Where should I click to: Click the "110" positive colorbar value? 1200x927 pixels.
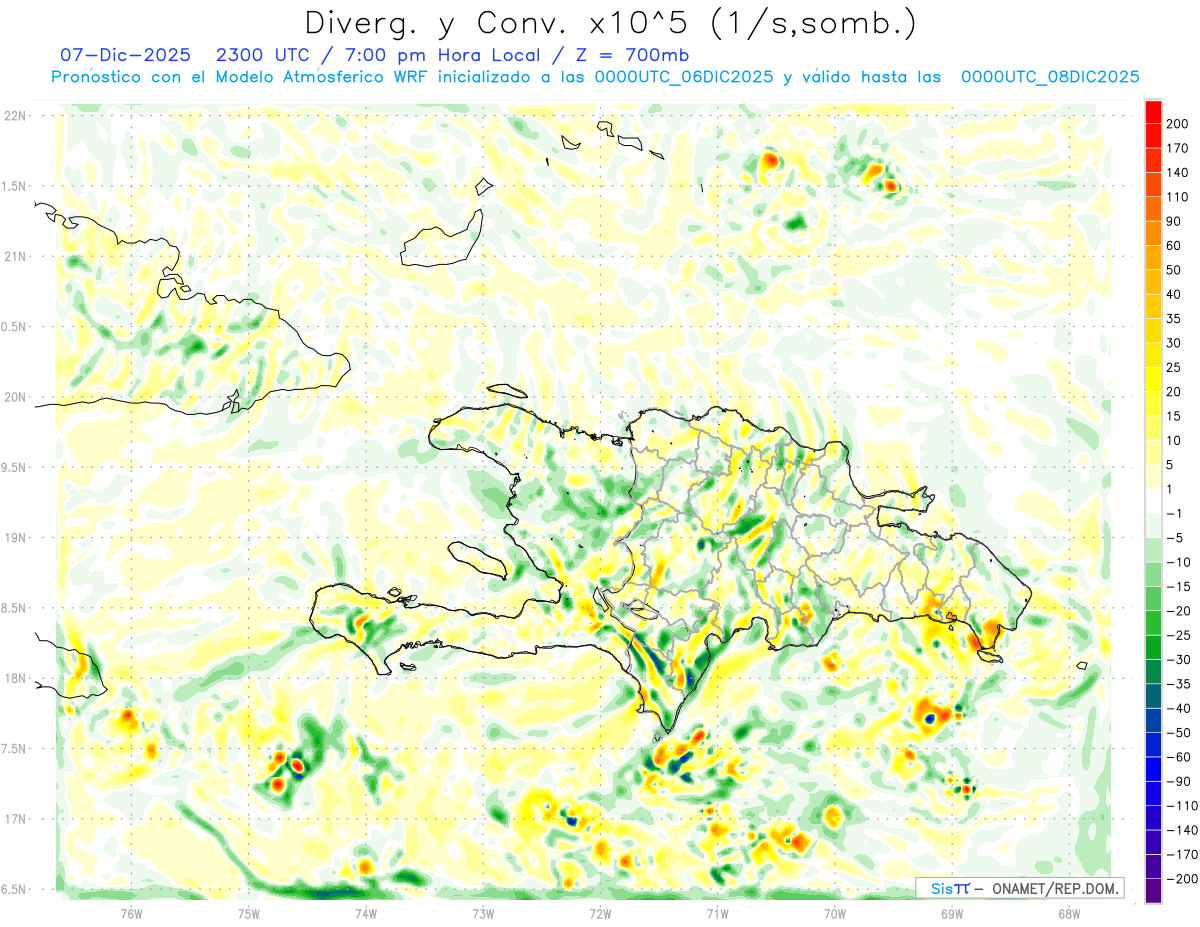click(x=1178, y=197)
